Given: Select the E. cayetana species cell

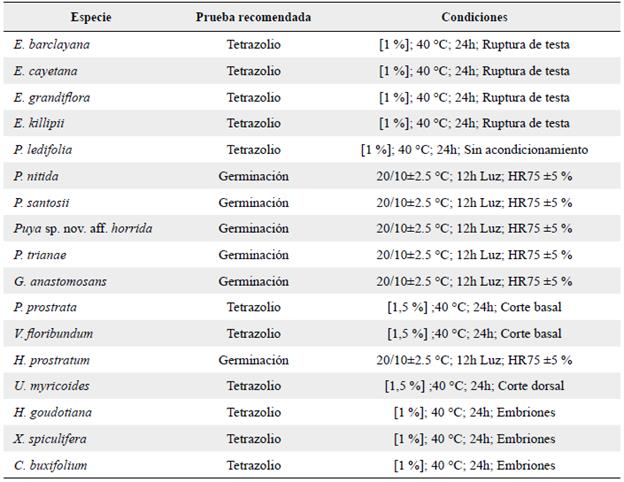Looking at the screenshot, I should point(46,72).
